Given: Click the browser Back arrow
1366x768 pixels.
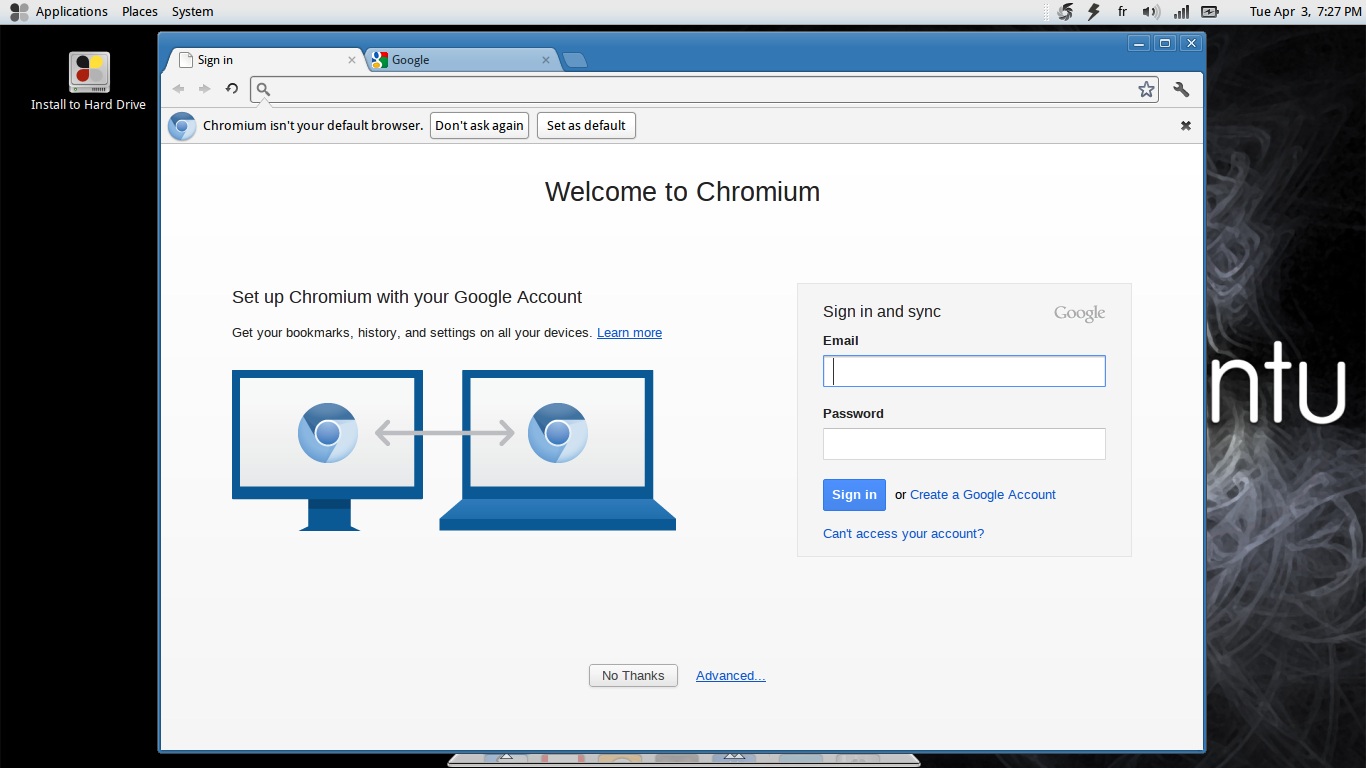Looking at the screenshot, I should coord(179,89).
